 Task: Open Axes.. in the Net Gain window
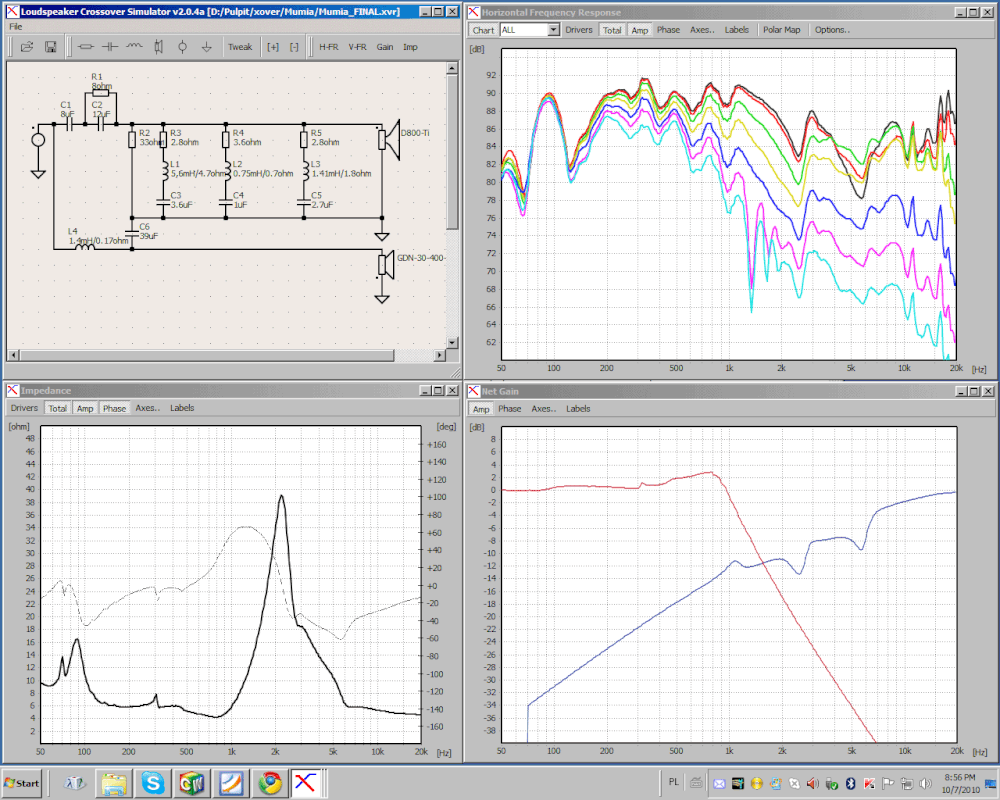click(543, 409)
